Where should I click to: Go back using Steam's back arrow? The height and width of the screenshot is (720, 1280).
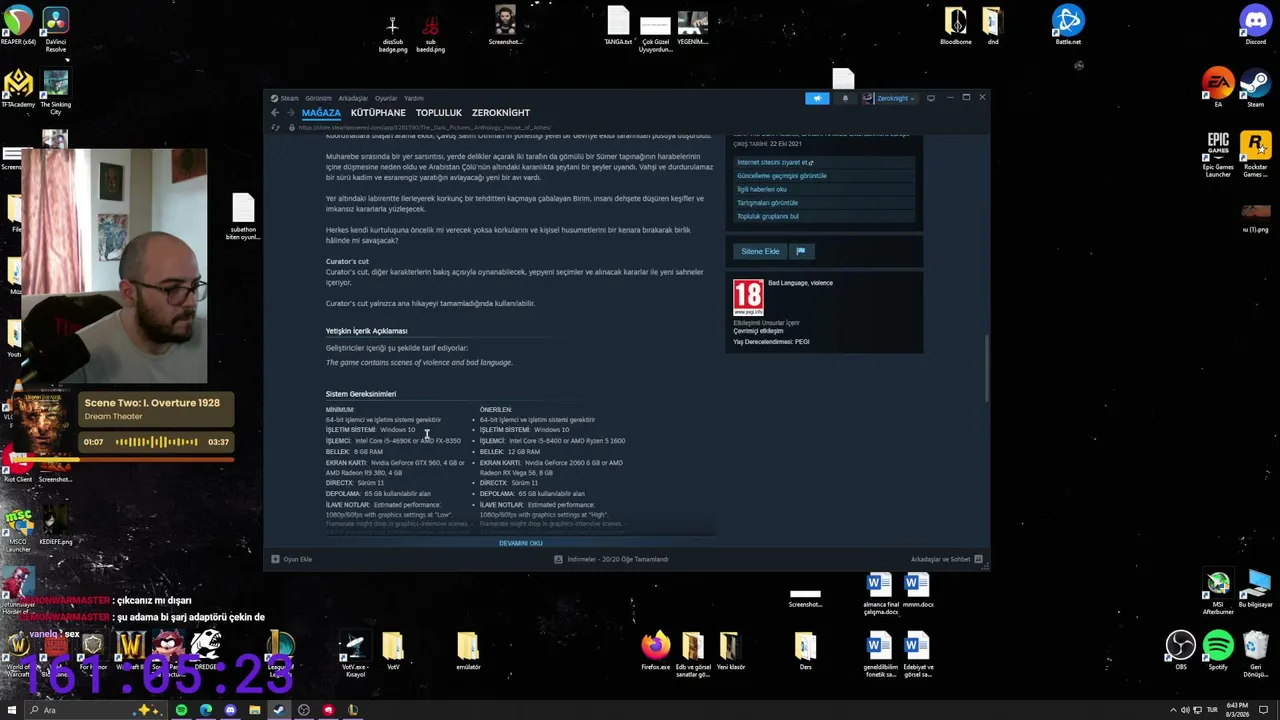pos(275,113)
